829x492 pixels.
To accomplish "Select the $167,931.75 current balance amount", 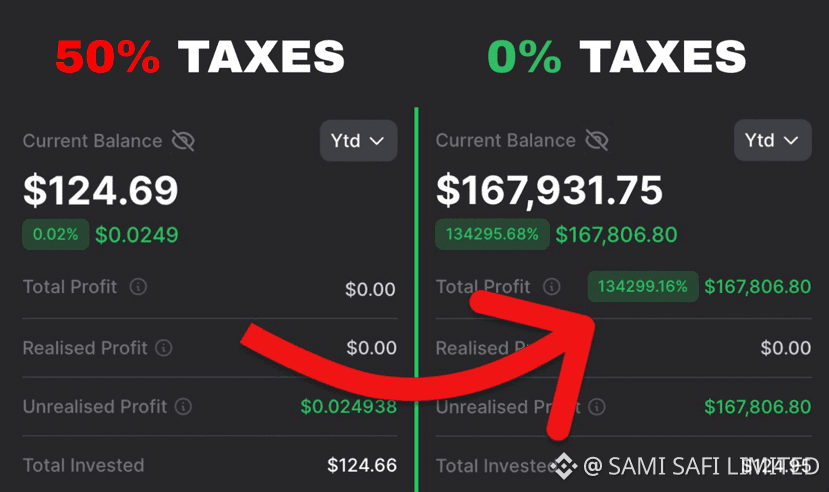I will click(x=549, y=190).
